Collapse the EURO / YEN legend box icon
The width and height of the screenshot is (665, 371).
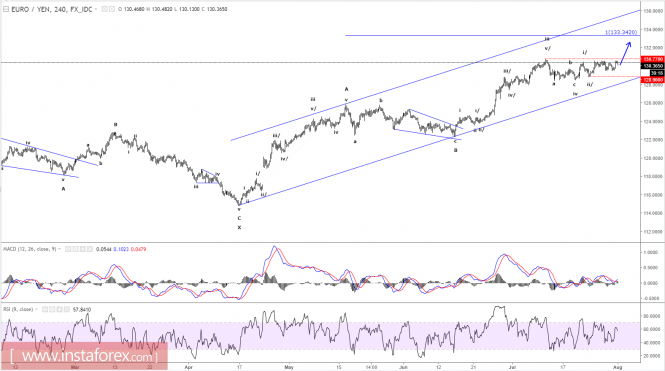point(6,9)
